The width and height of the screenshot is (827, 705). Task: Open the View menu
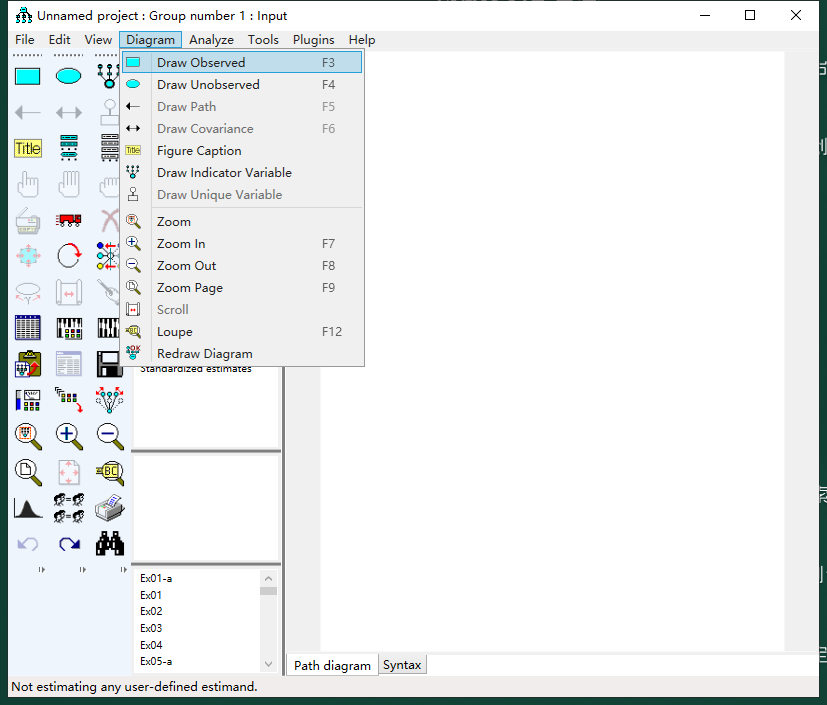coord(98,40)
